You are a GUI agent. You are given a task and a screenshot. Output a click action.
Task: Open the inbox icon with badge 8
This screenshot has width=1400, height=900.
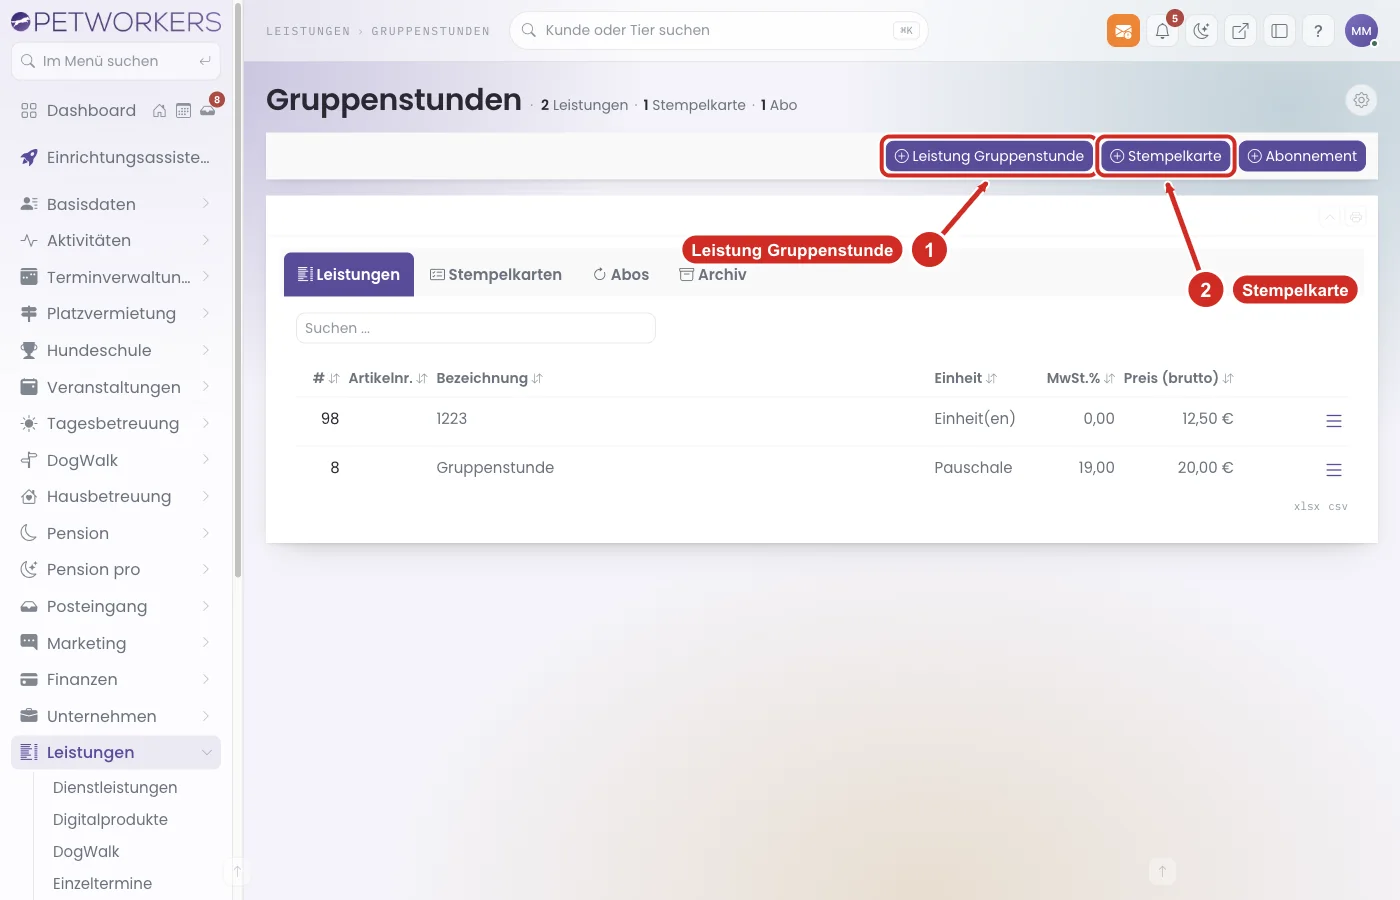coord(208,111)
